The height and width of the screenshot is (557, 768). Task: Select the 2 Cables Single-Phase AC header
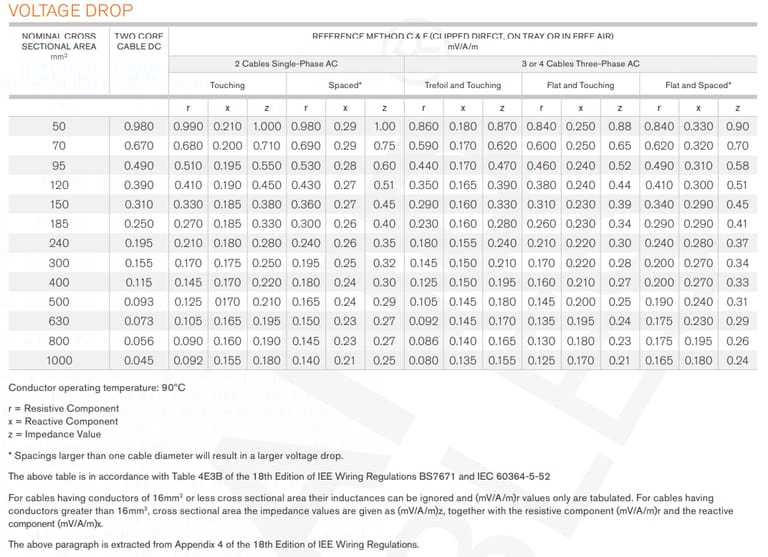[x=285, y=63]
